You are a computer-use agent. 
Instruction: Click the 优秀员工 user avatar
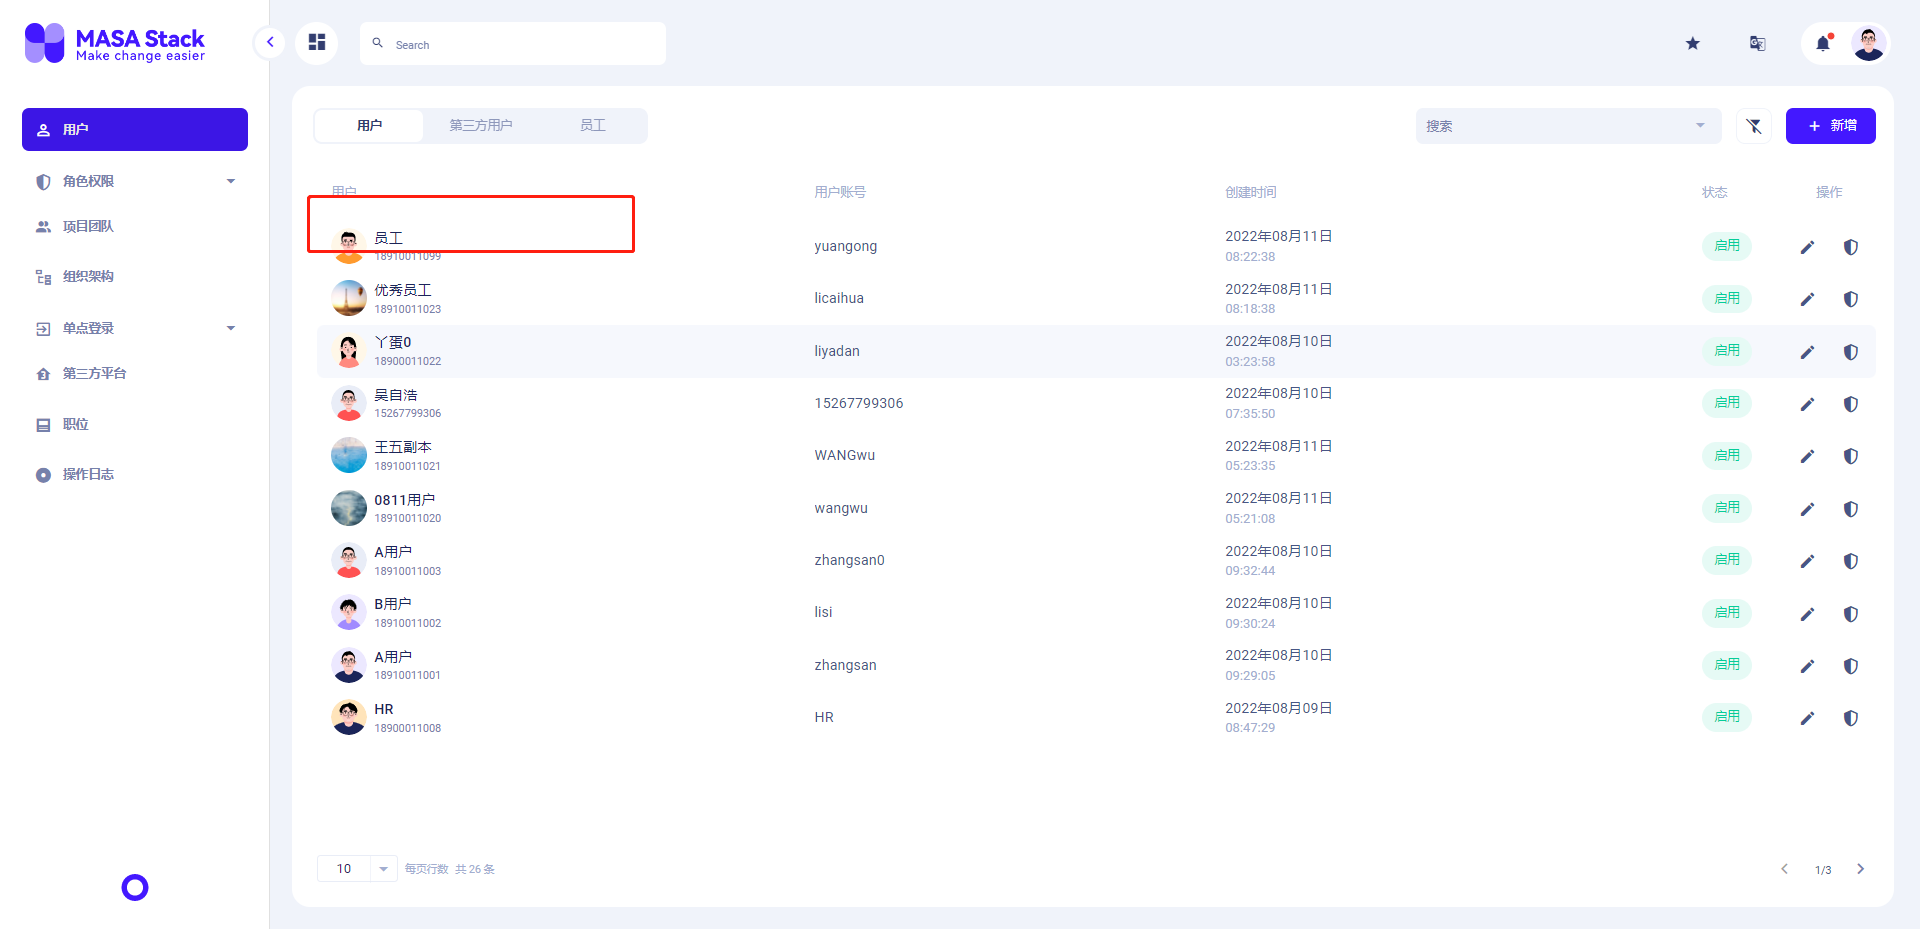point(349,298)
